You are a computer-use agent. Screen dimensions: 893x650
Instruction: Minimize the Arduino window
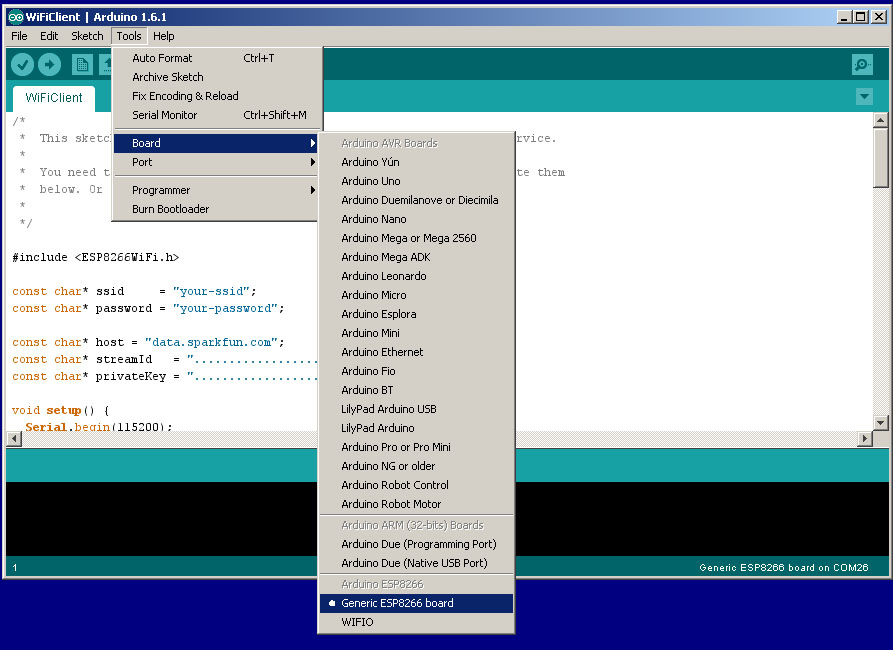tap(844, 17)
